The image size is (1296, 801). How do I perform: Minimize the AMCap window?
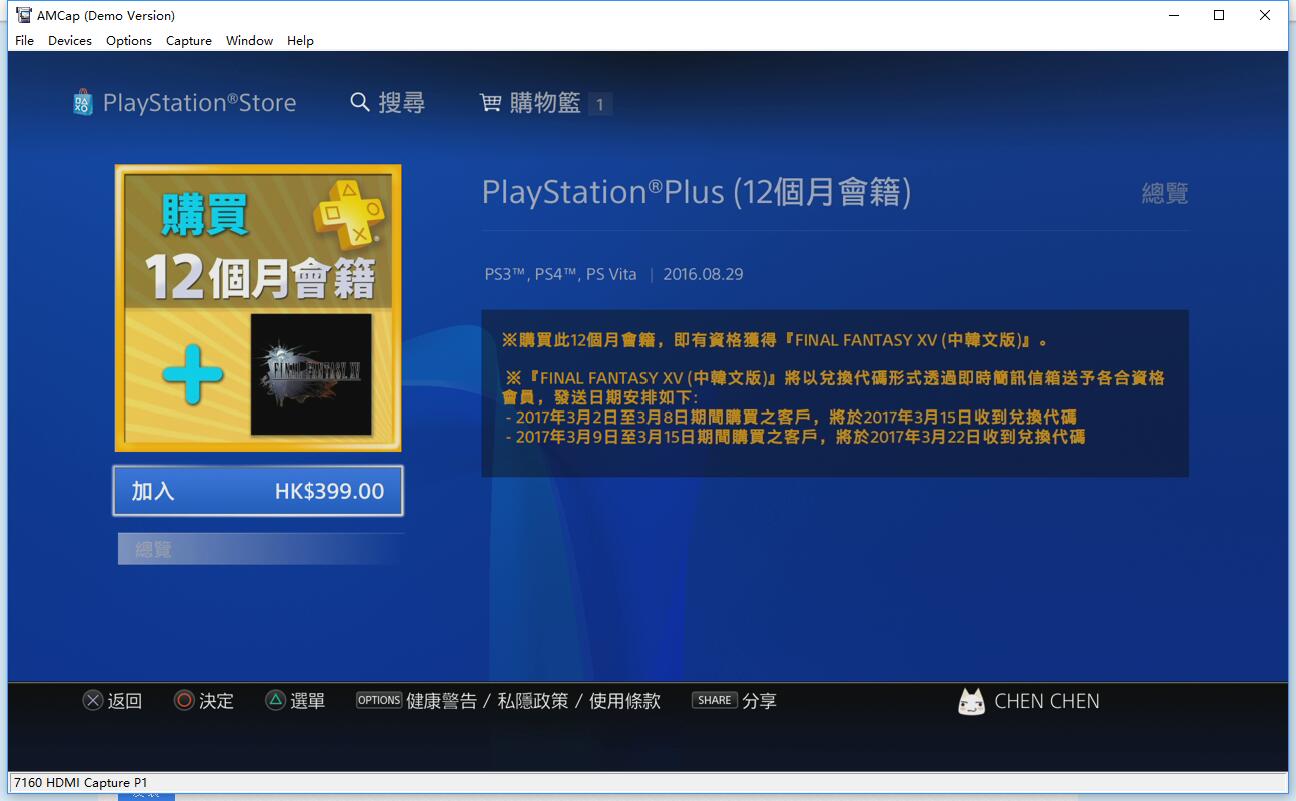[1172, 15]
